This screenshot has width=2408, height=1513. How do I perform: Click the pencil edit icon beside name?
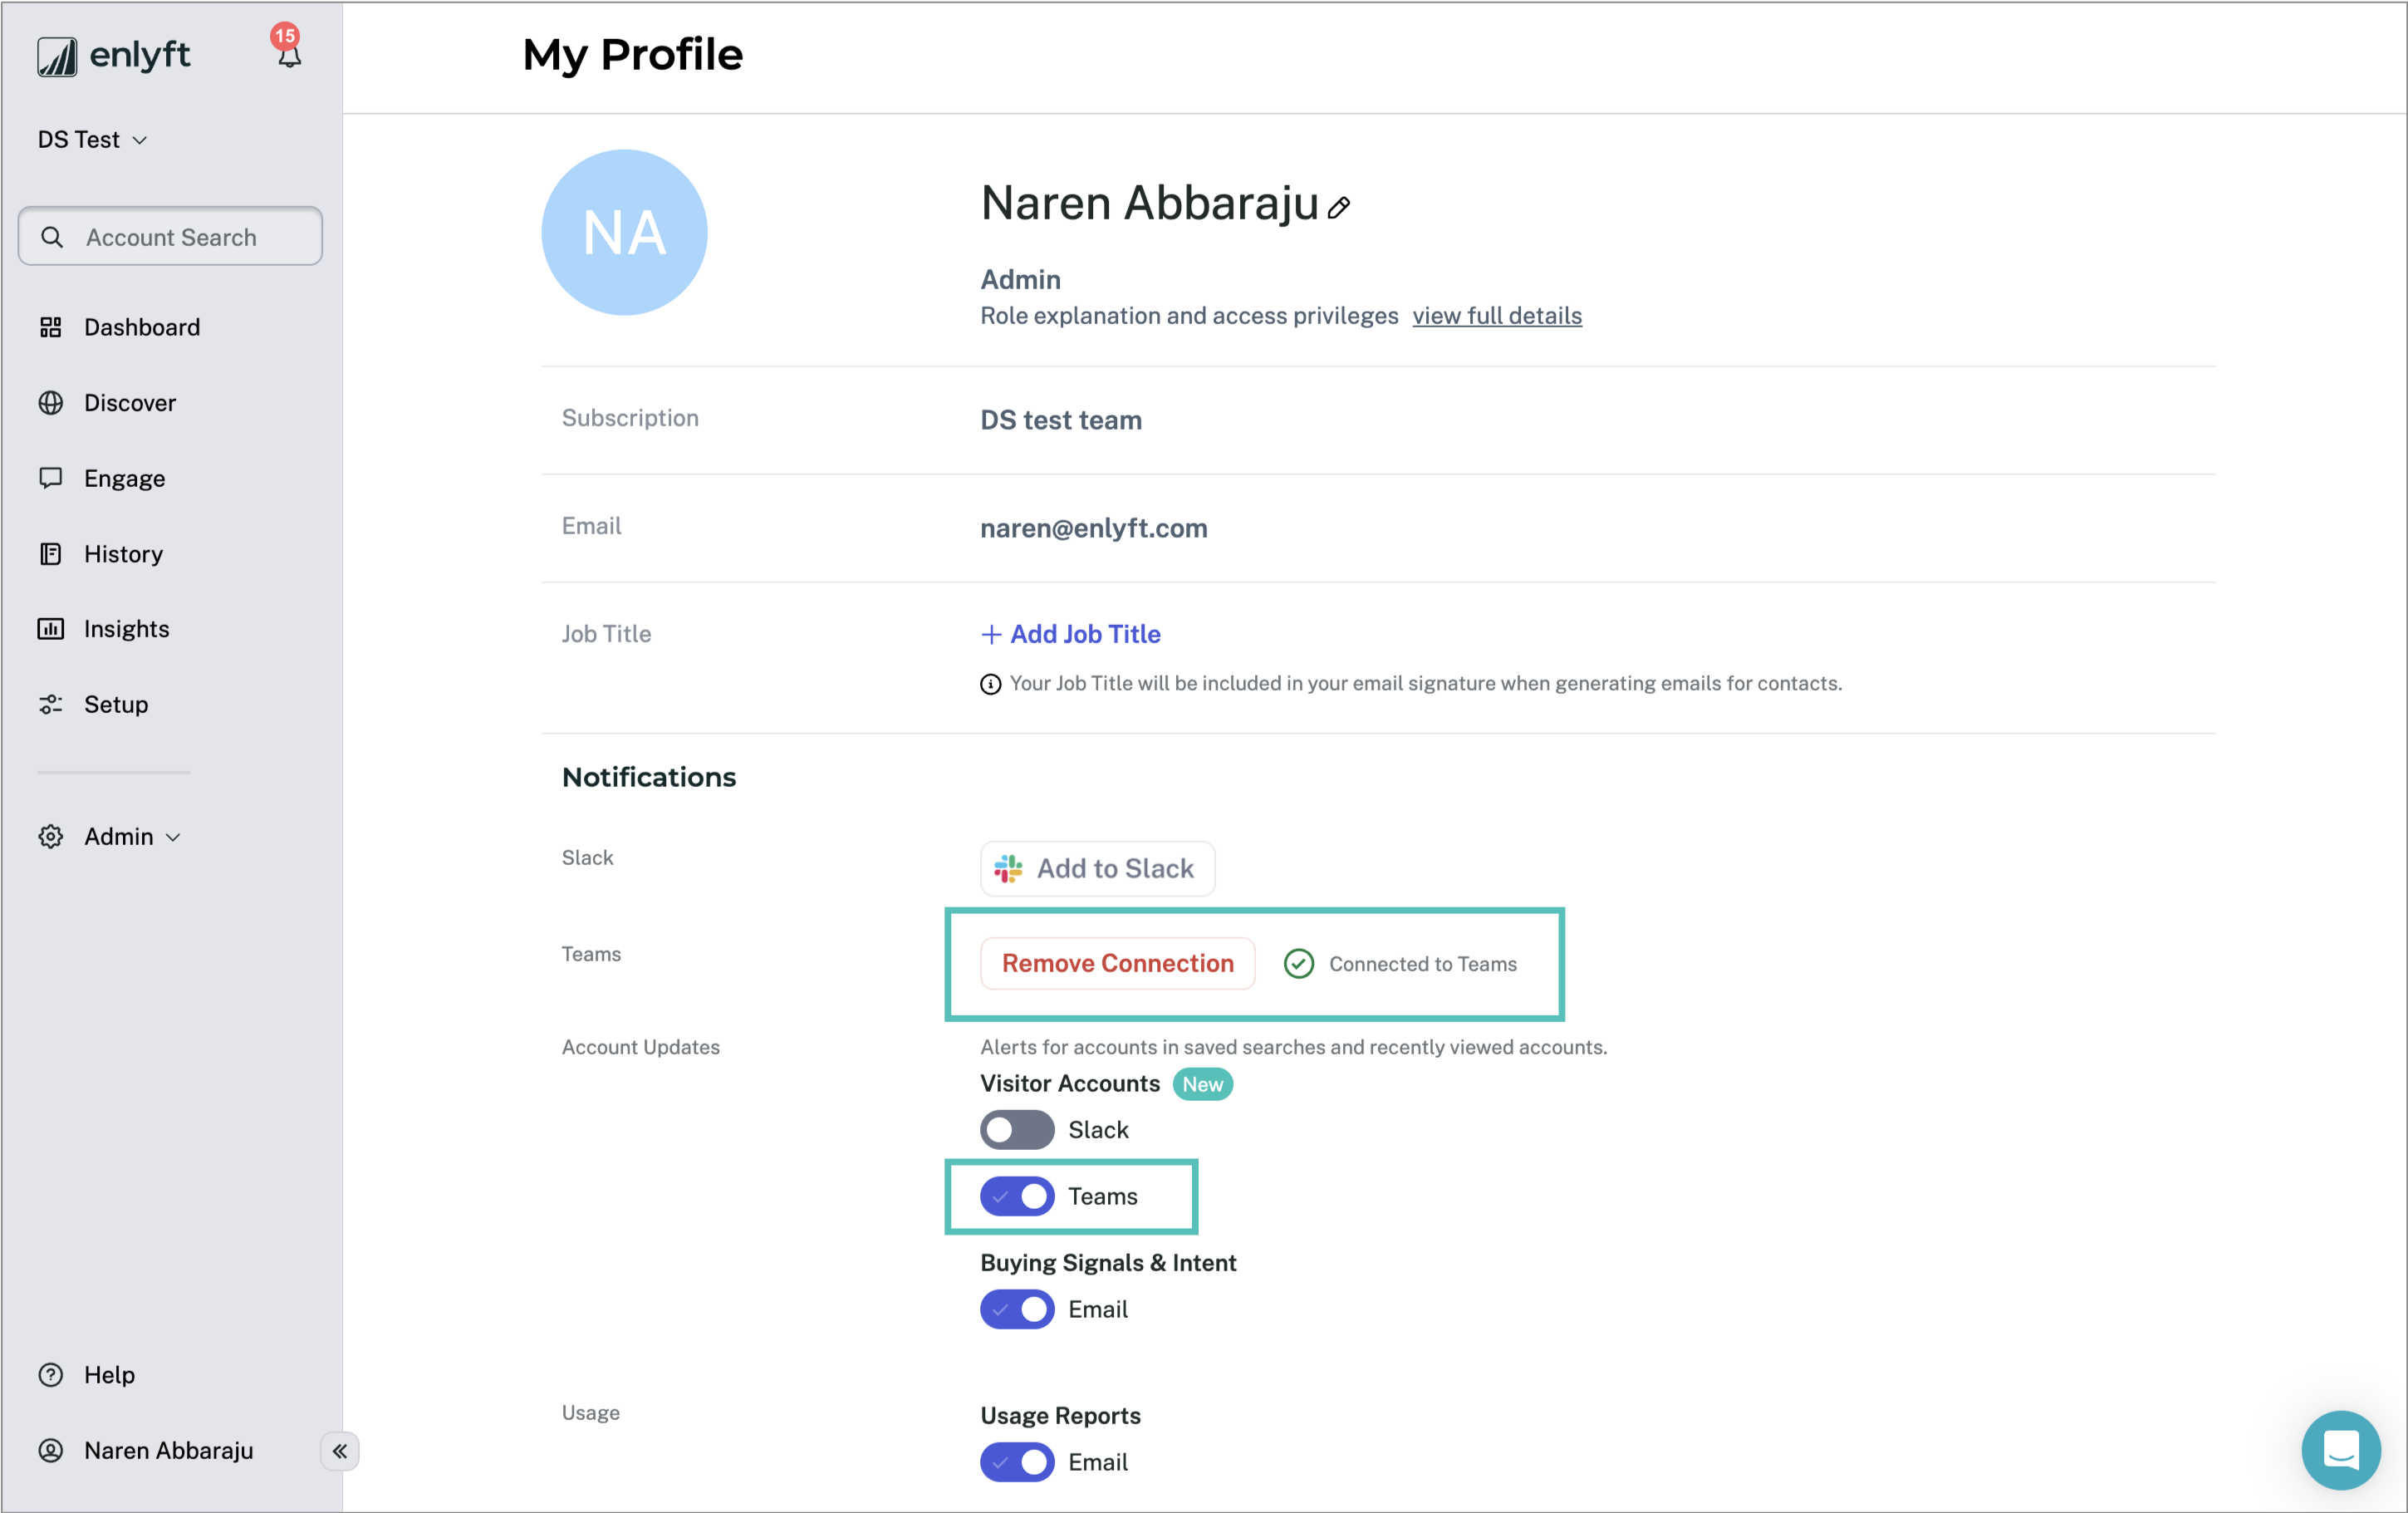pos(1339,208)
